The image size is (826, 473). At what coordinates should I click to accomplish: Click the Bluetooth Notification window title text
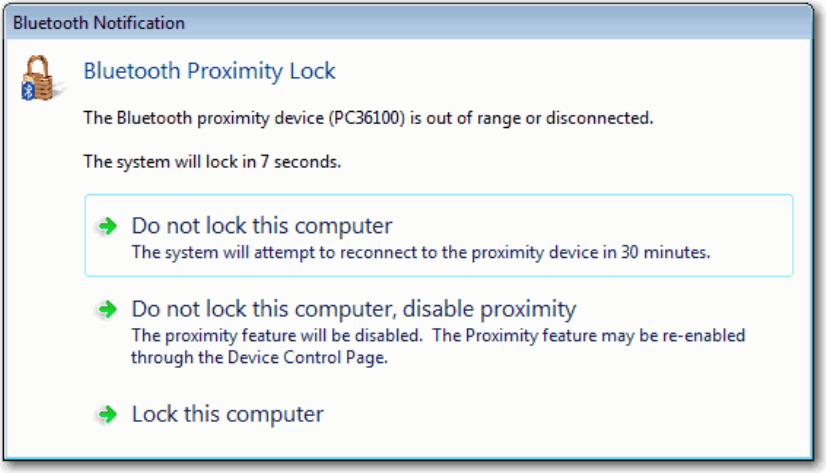point(99,23)
